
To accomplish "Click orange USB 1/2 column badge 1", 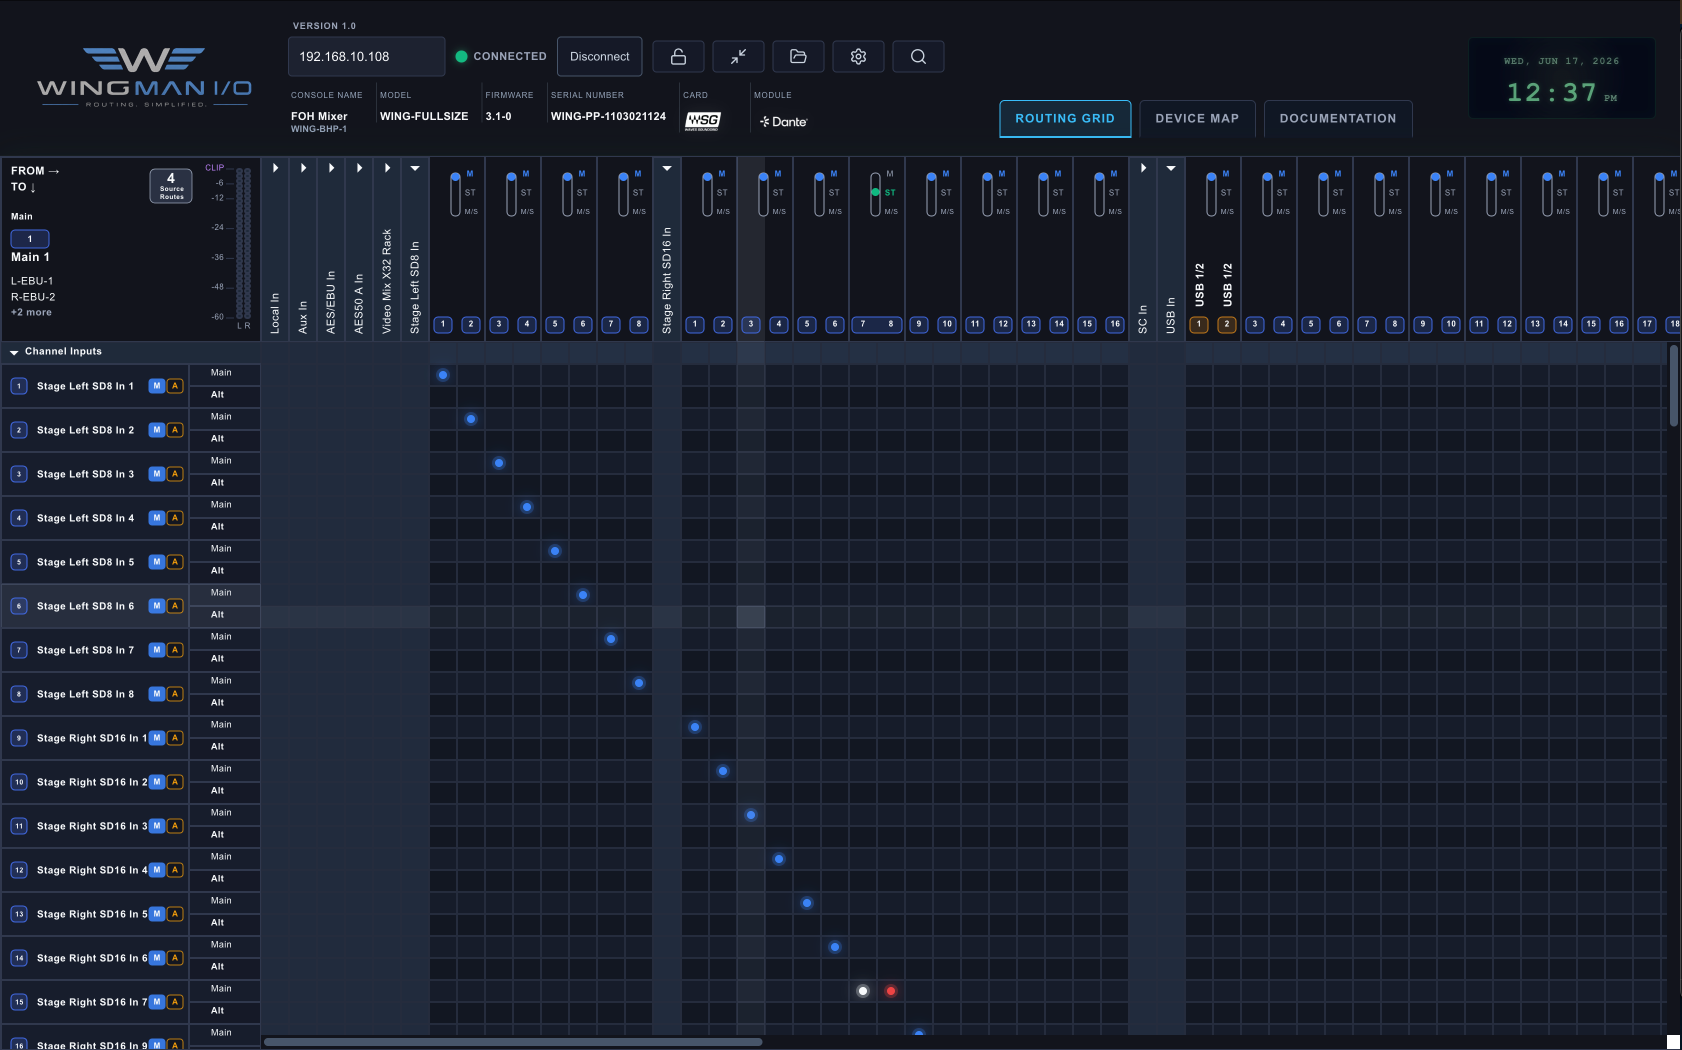I will click(1199, 324).
